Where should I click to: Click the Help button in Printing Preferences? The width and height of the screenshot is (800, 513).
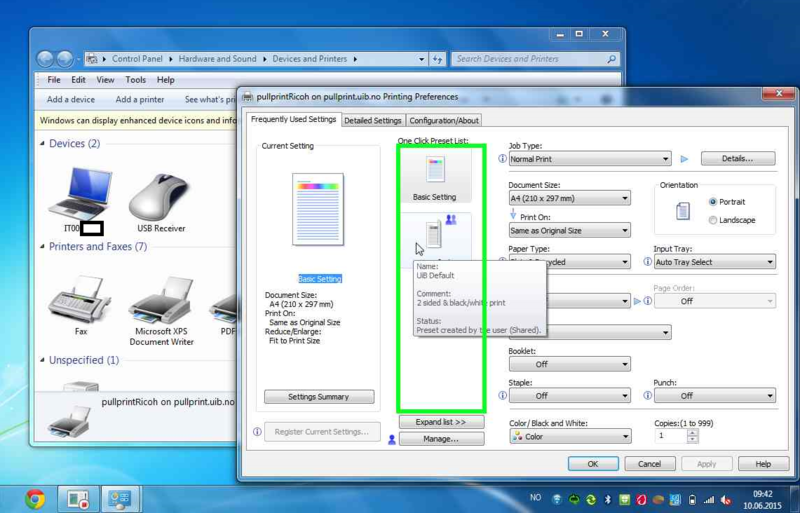point(763,464)
